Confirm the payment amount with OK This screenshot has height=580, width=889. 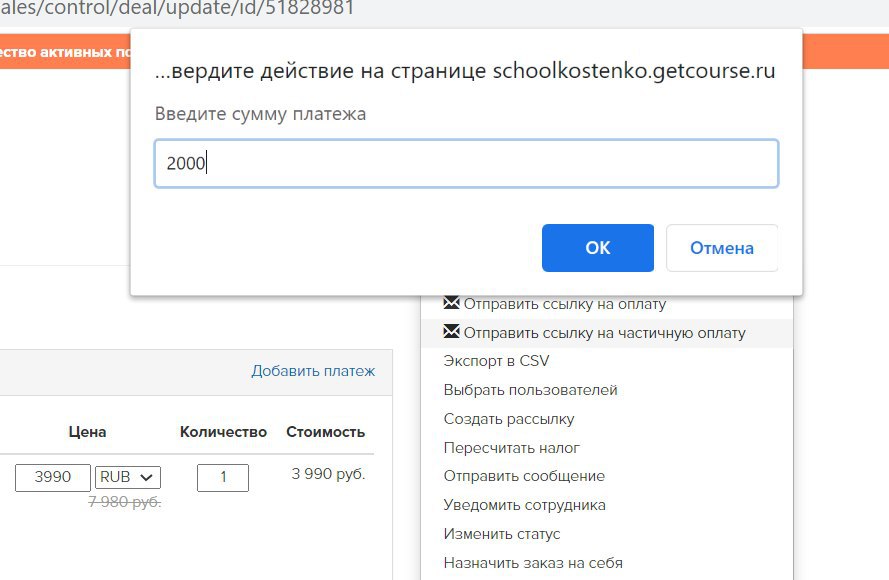pos(598,248)
